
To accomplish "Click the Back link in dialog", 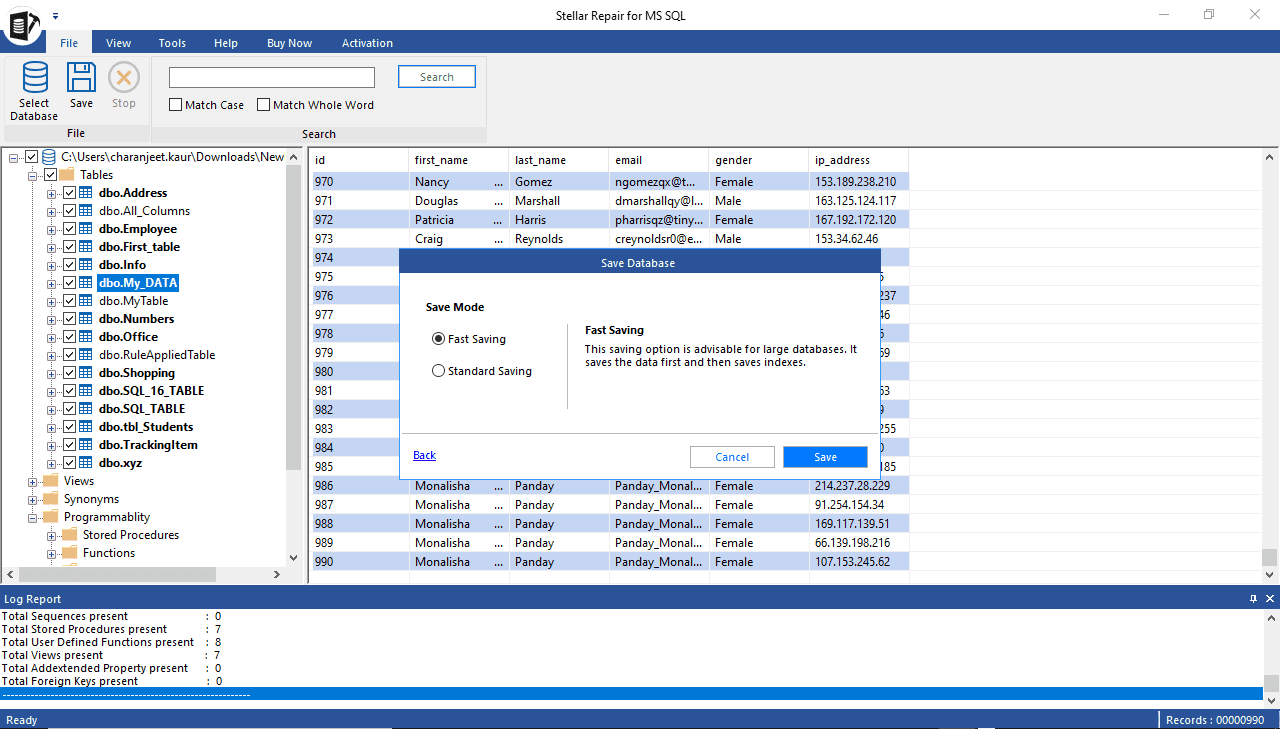I will pyautogui.click(x=424, y=456).
